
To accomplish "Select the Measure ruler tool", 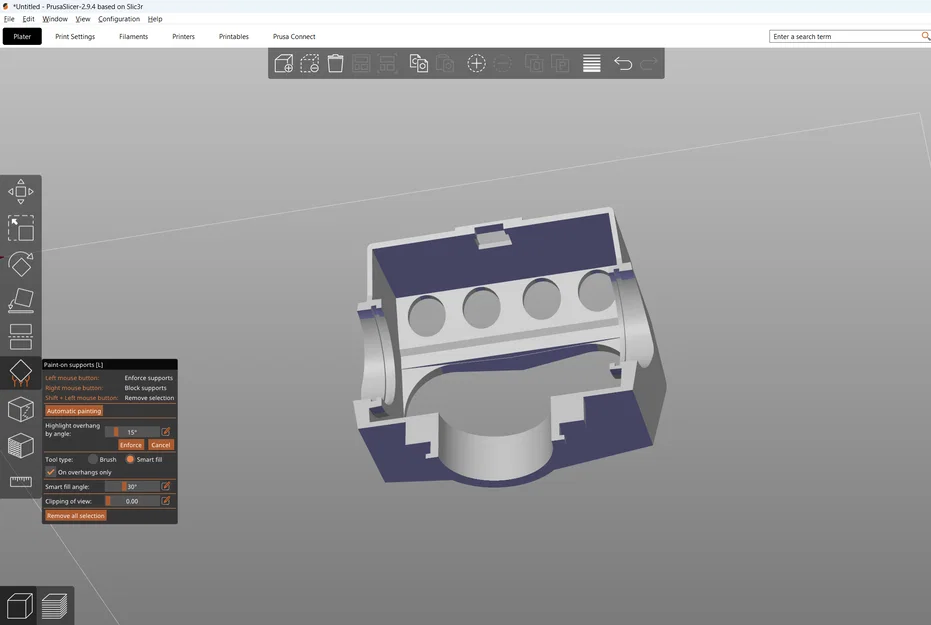I will [21, 481].
